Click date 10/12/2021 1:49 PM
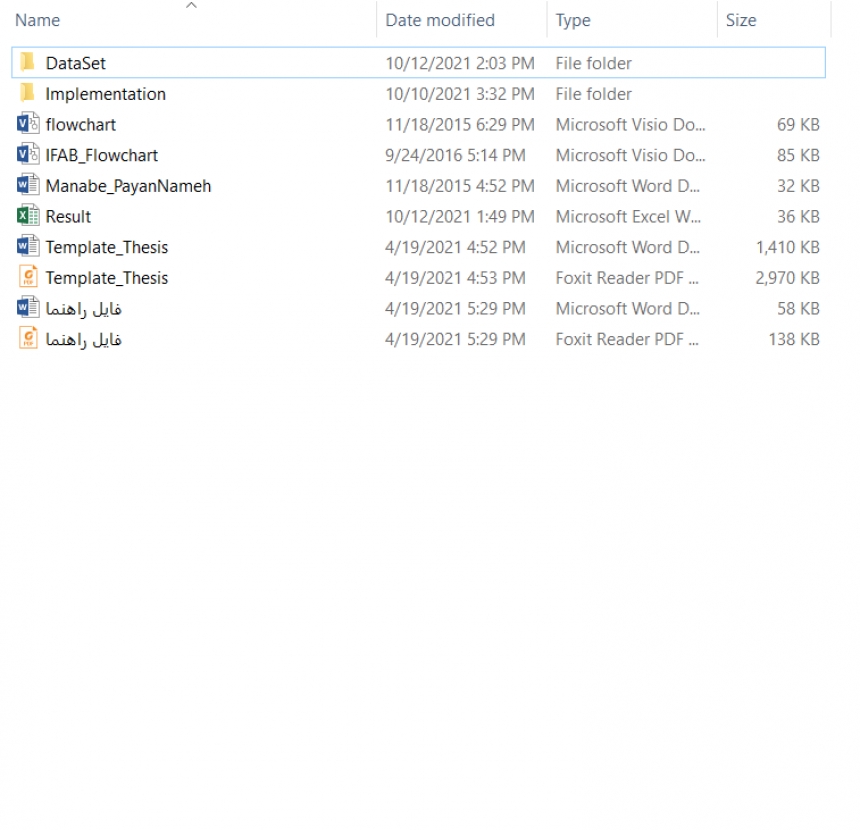860x830 pixels. tap(460, 217)
